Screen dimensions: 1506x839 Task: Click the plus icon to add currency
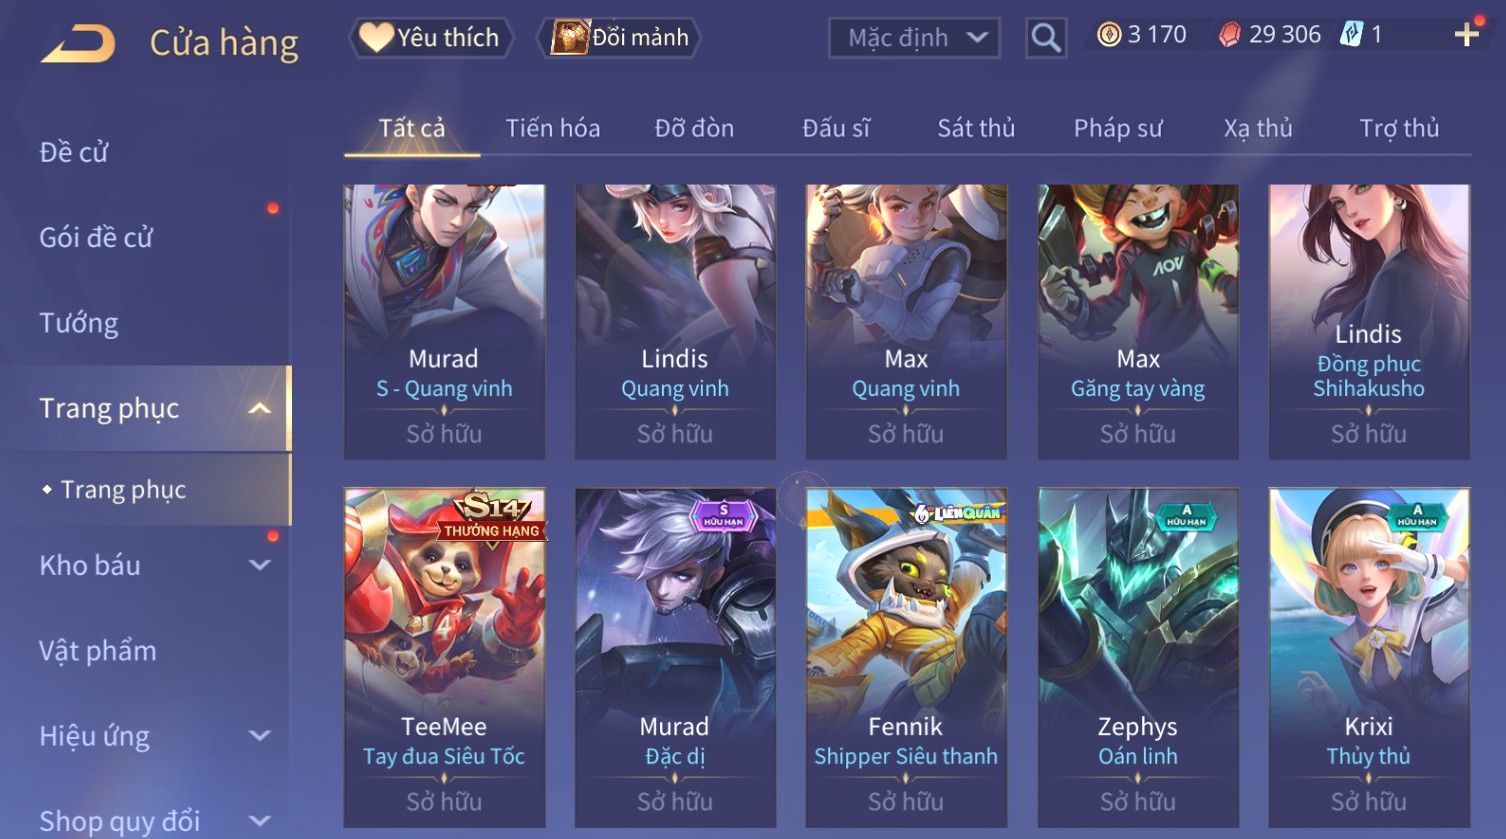[x=1466, y=35]
